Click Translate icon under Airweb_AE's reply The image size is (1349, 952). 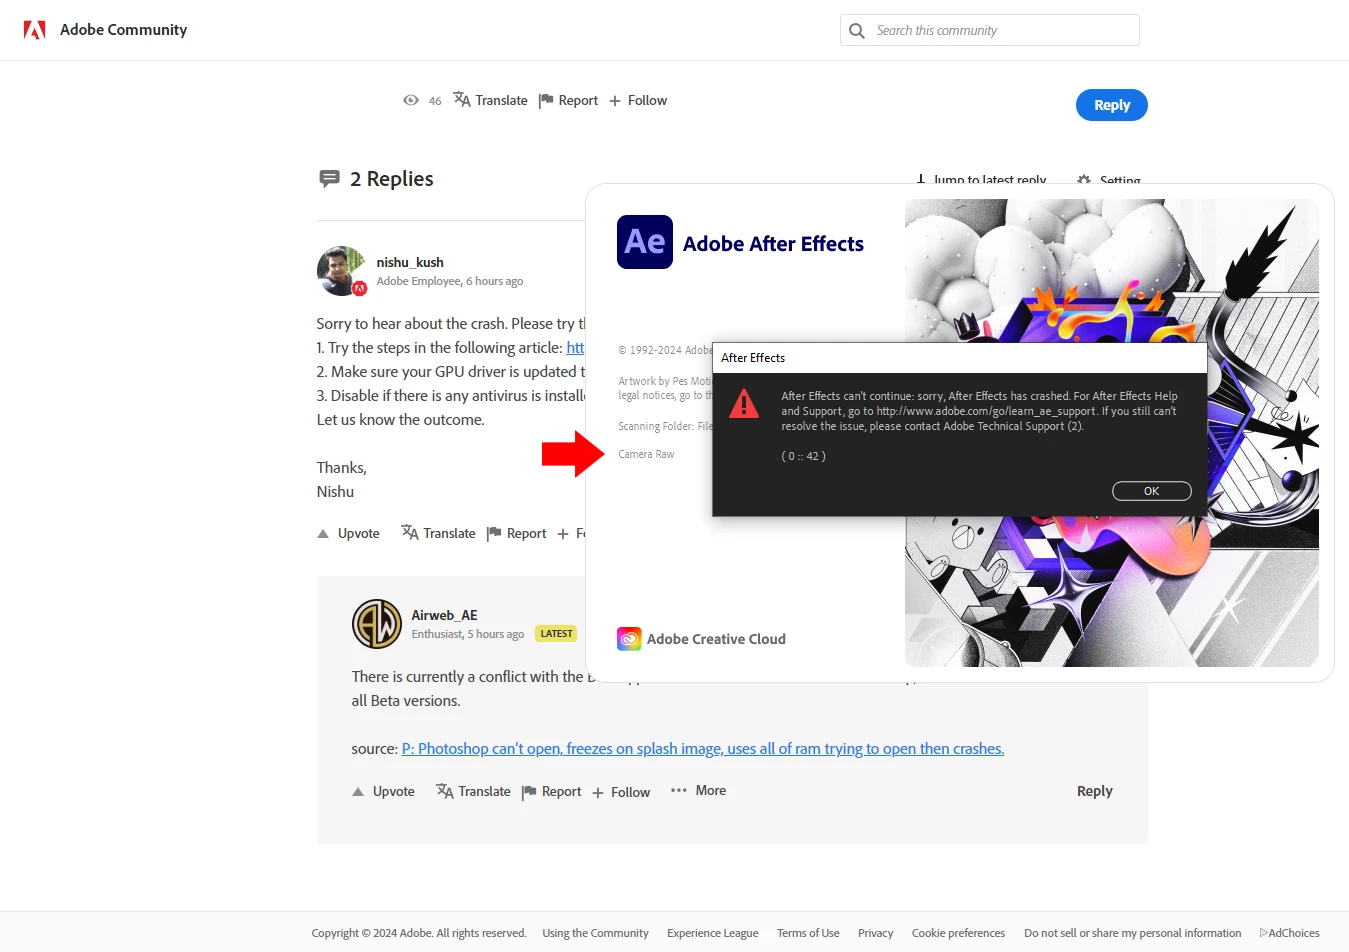(x=445, y=790)
